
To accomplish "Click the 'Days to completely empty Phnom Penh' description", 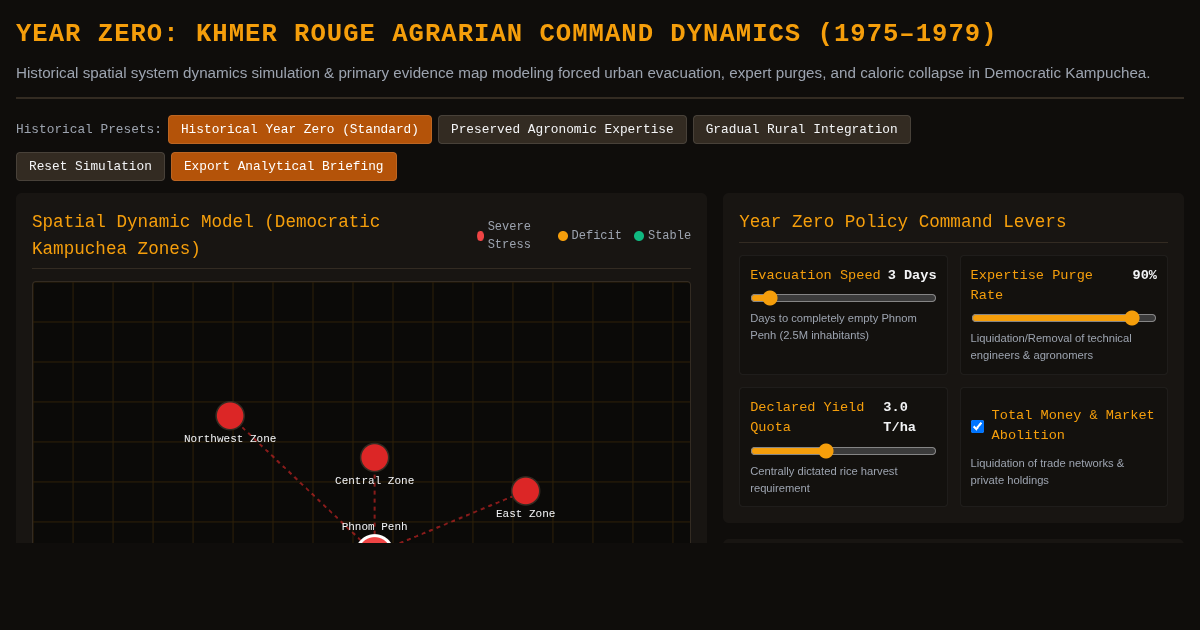I will click(x=833, y=326).
